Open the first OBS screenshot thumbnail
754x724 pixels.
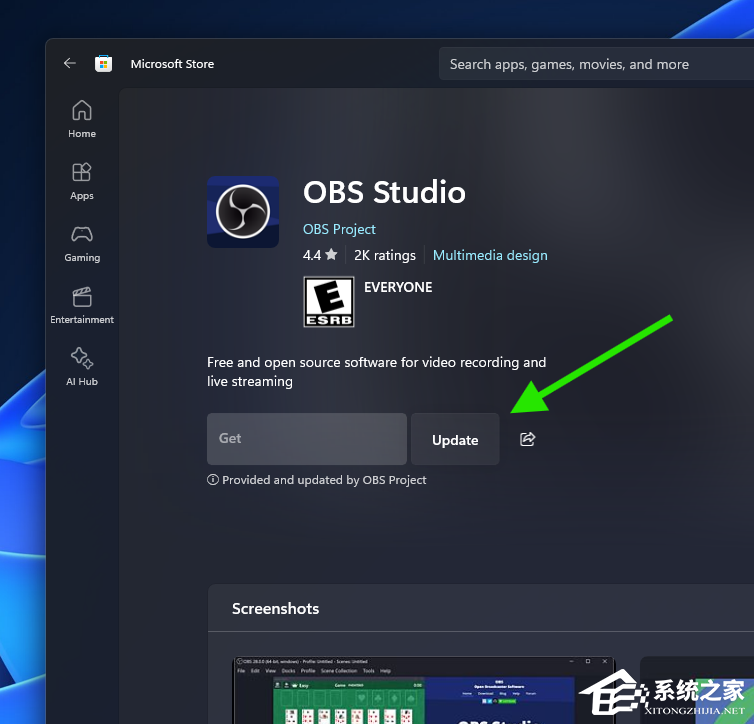click(x=424, y=690)
